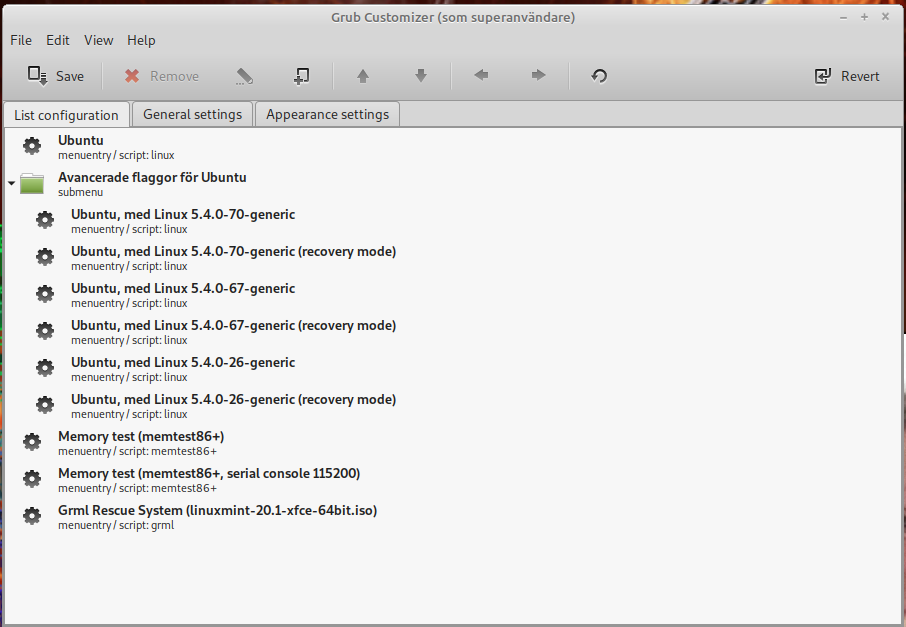Click the pencil edit entry icon
Screen dimensions: 906x627
pyautogui.click(x=244, y=76)
